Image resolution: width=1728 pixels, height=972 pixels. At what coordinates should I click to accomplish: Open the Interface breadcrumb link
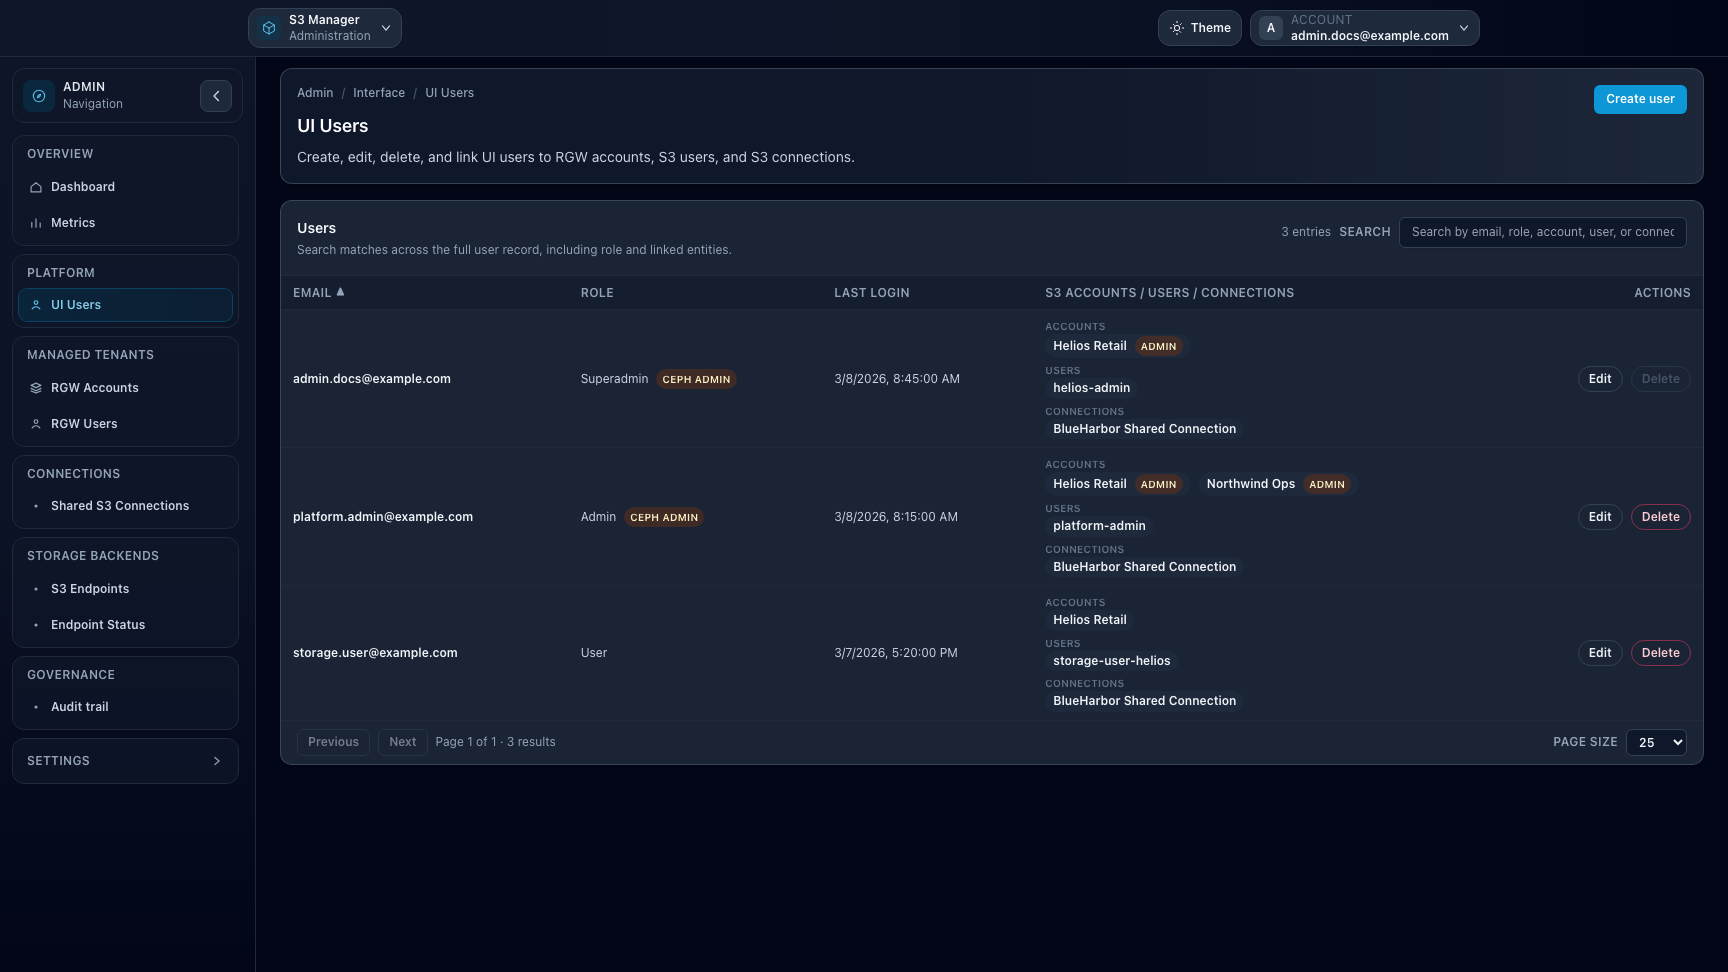379,92
